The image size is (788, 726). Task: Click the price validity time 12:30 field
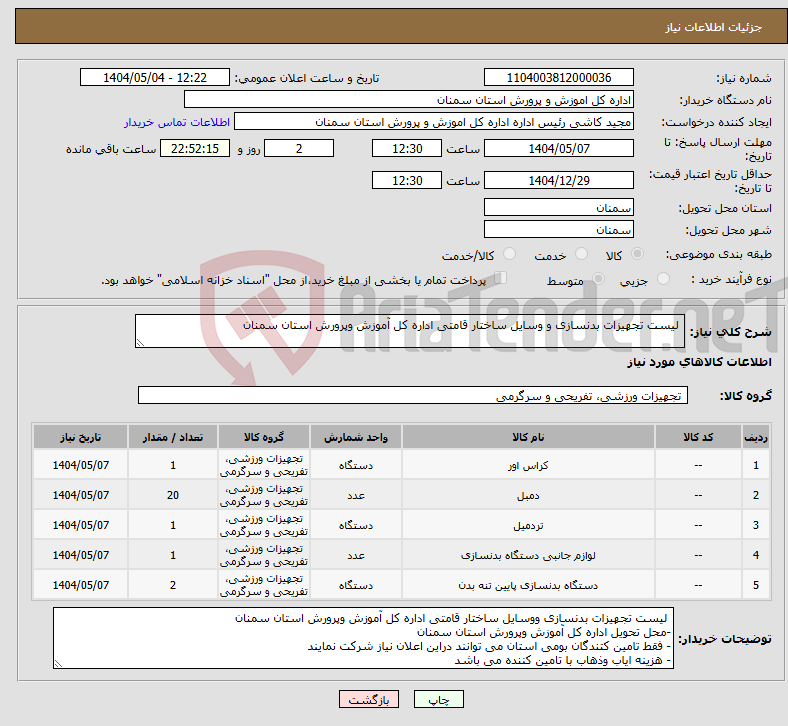[x=407, y=180]
